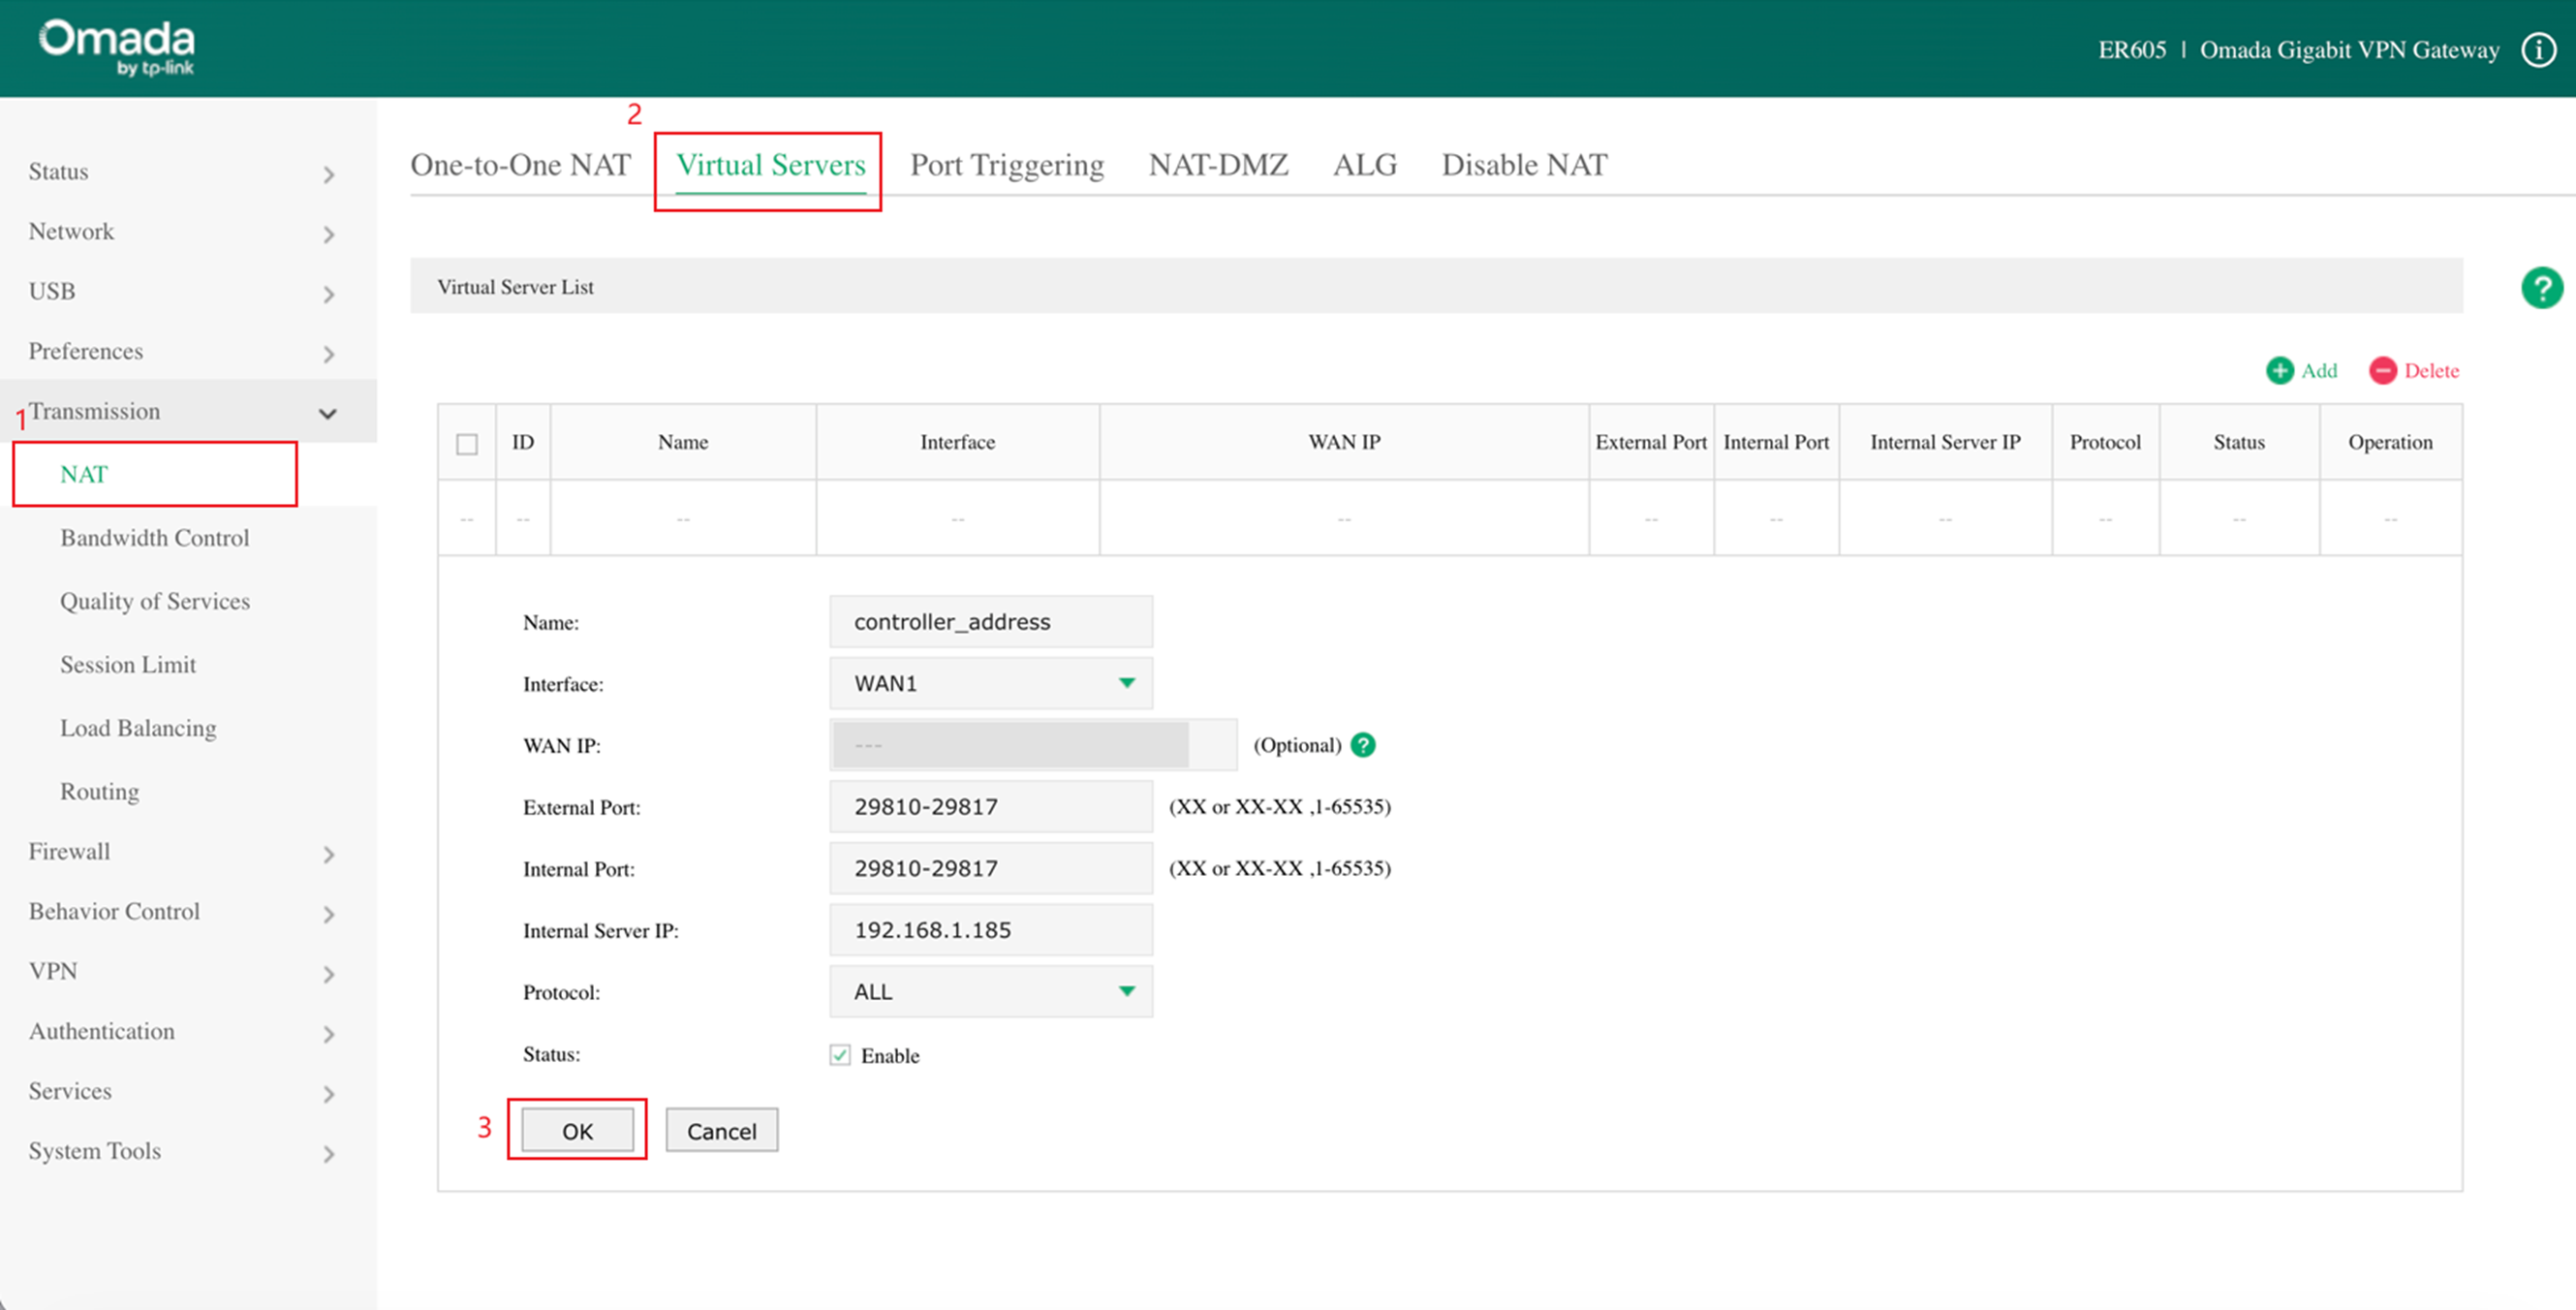Click the Protocol column header
This screenshot has width=2576, height=1310.
2105,442
